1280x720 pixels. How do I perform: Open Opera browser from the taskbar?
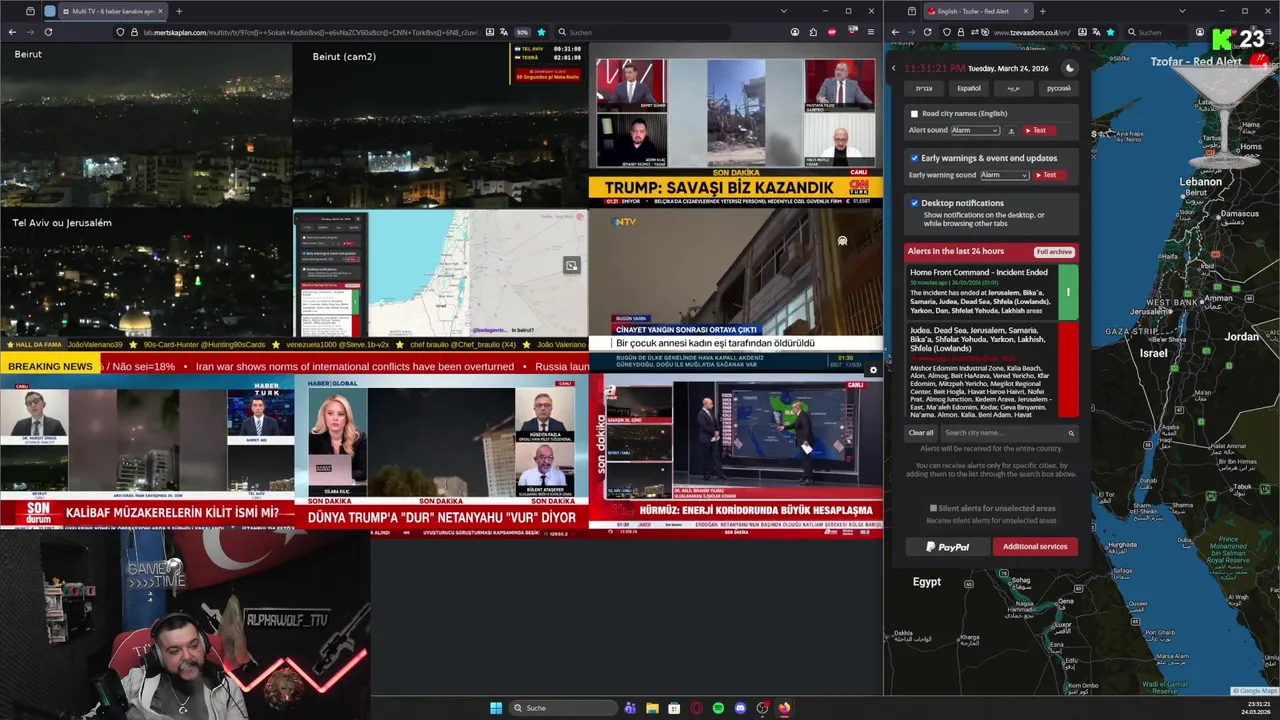coord(696,708)
